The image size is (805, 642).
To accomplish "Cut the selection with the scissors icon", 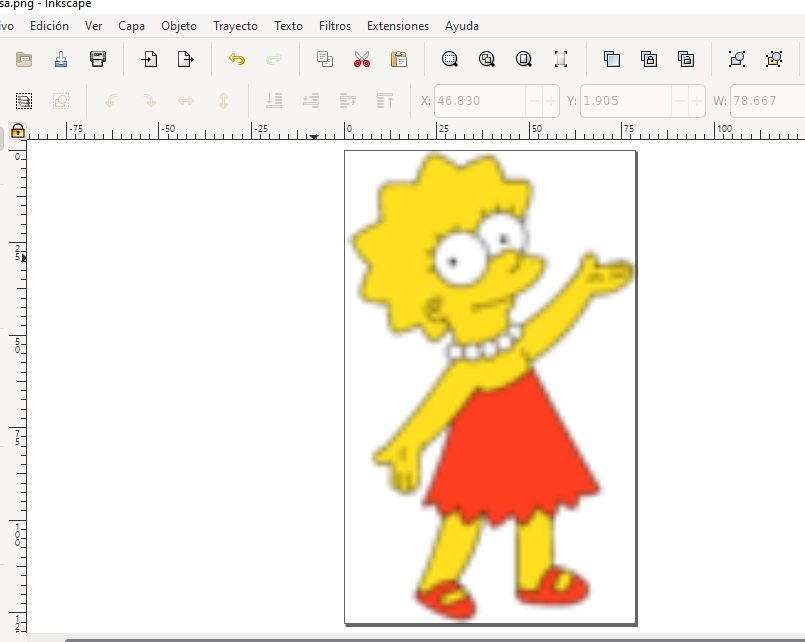I will click(361, 59).
